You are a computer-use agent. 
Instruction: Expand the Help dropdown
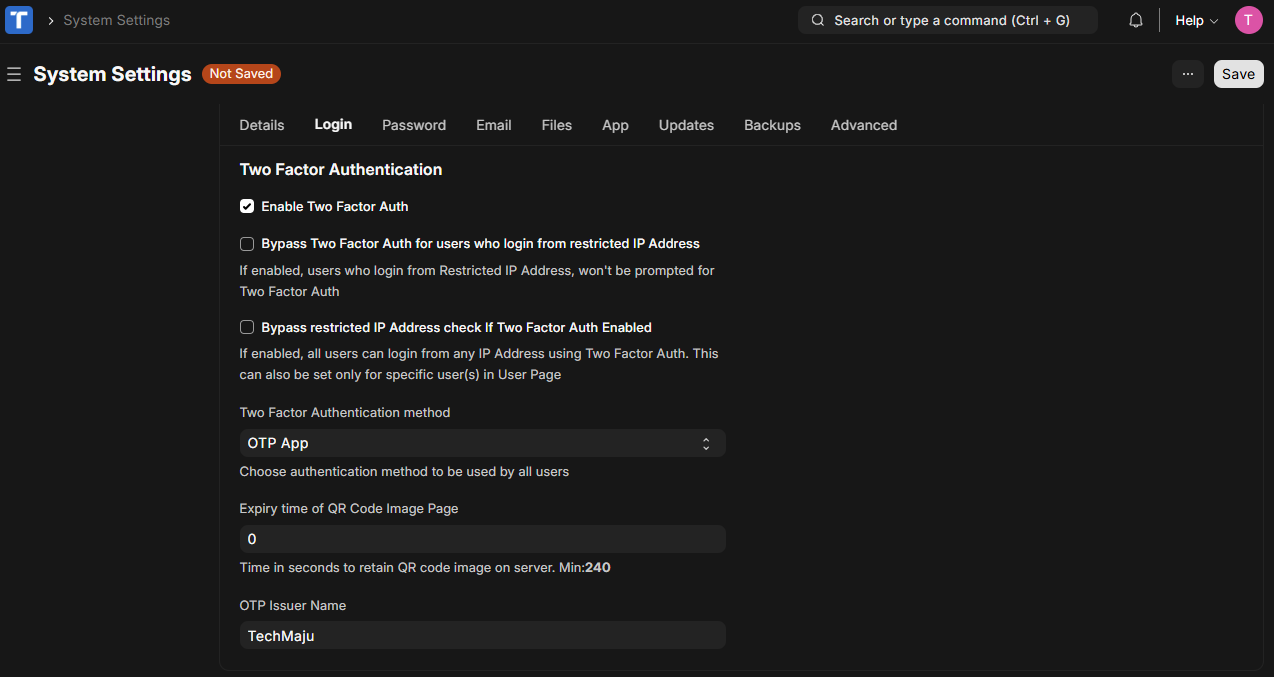tap(1195, 19)
